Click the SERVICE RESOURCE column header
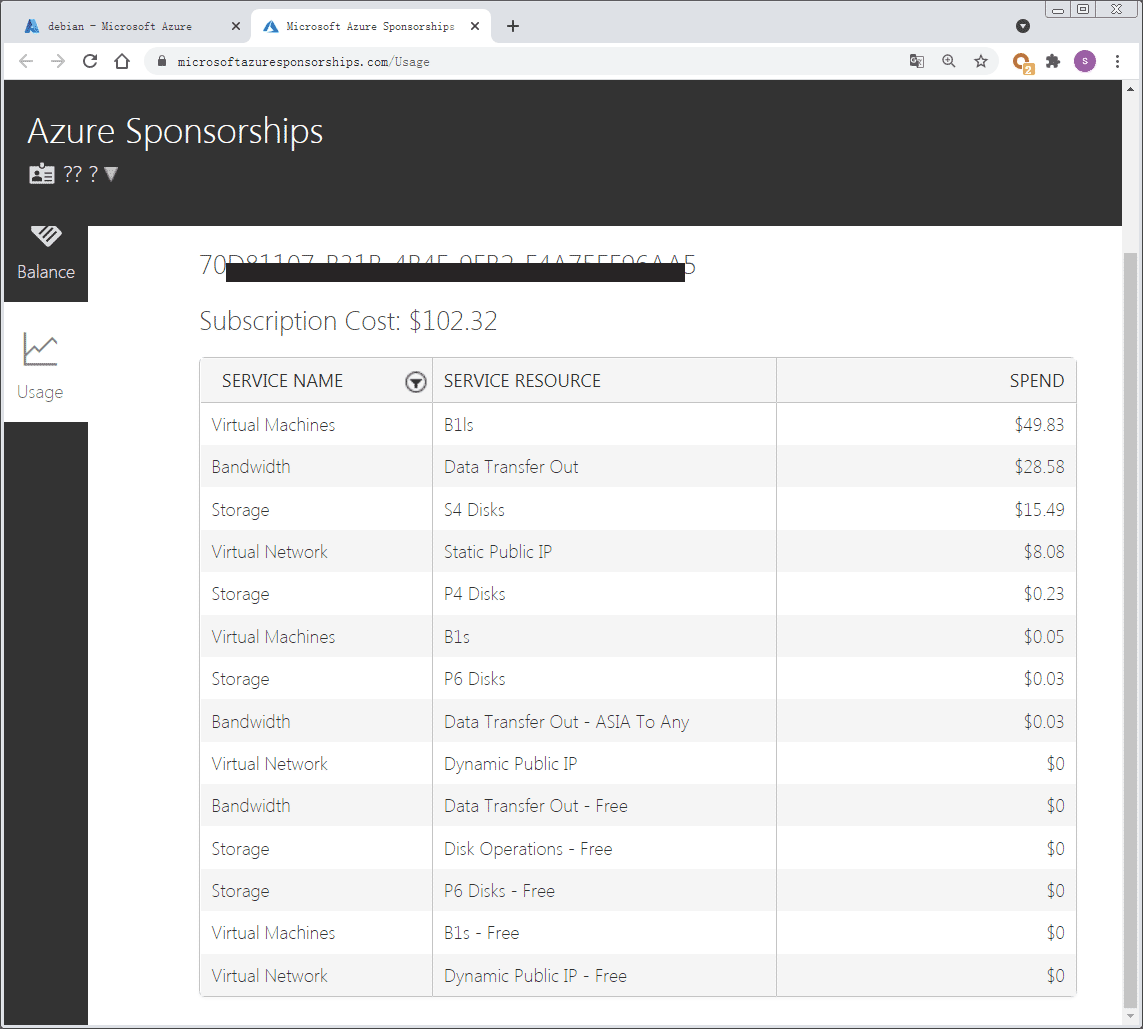The height and width of the screenshot is (1029, 1143). pos(522,381)
